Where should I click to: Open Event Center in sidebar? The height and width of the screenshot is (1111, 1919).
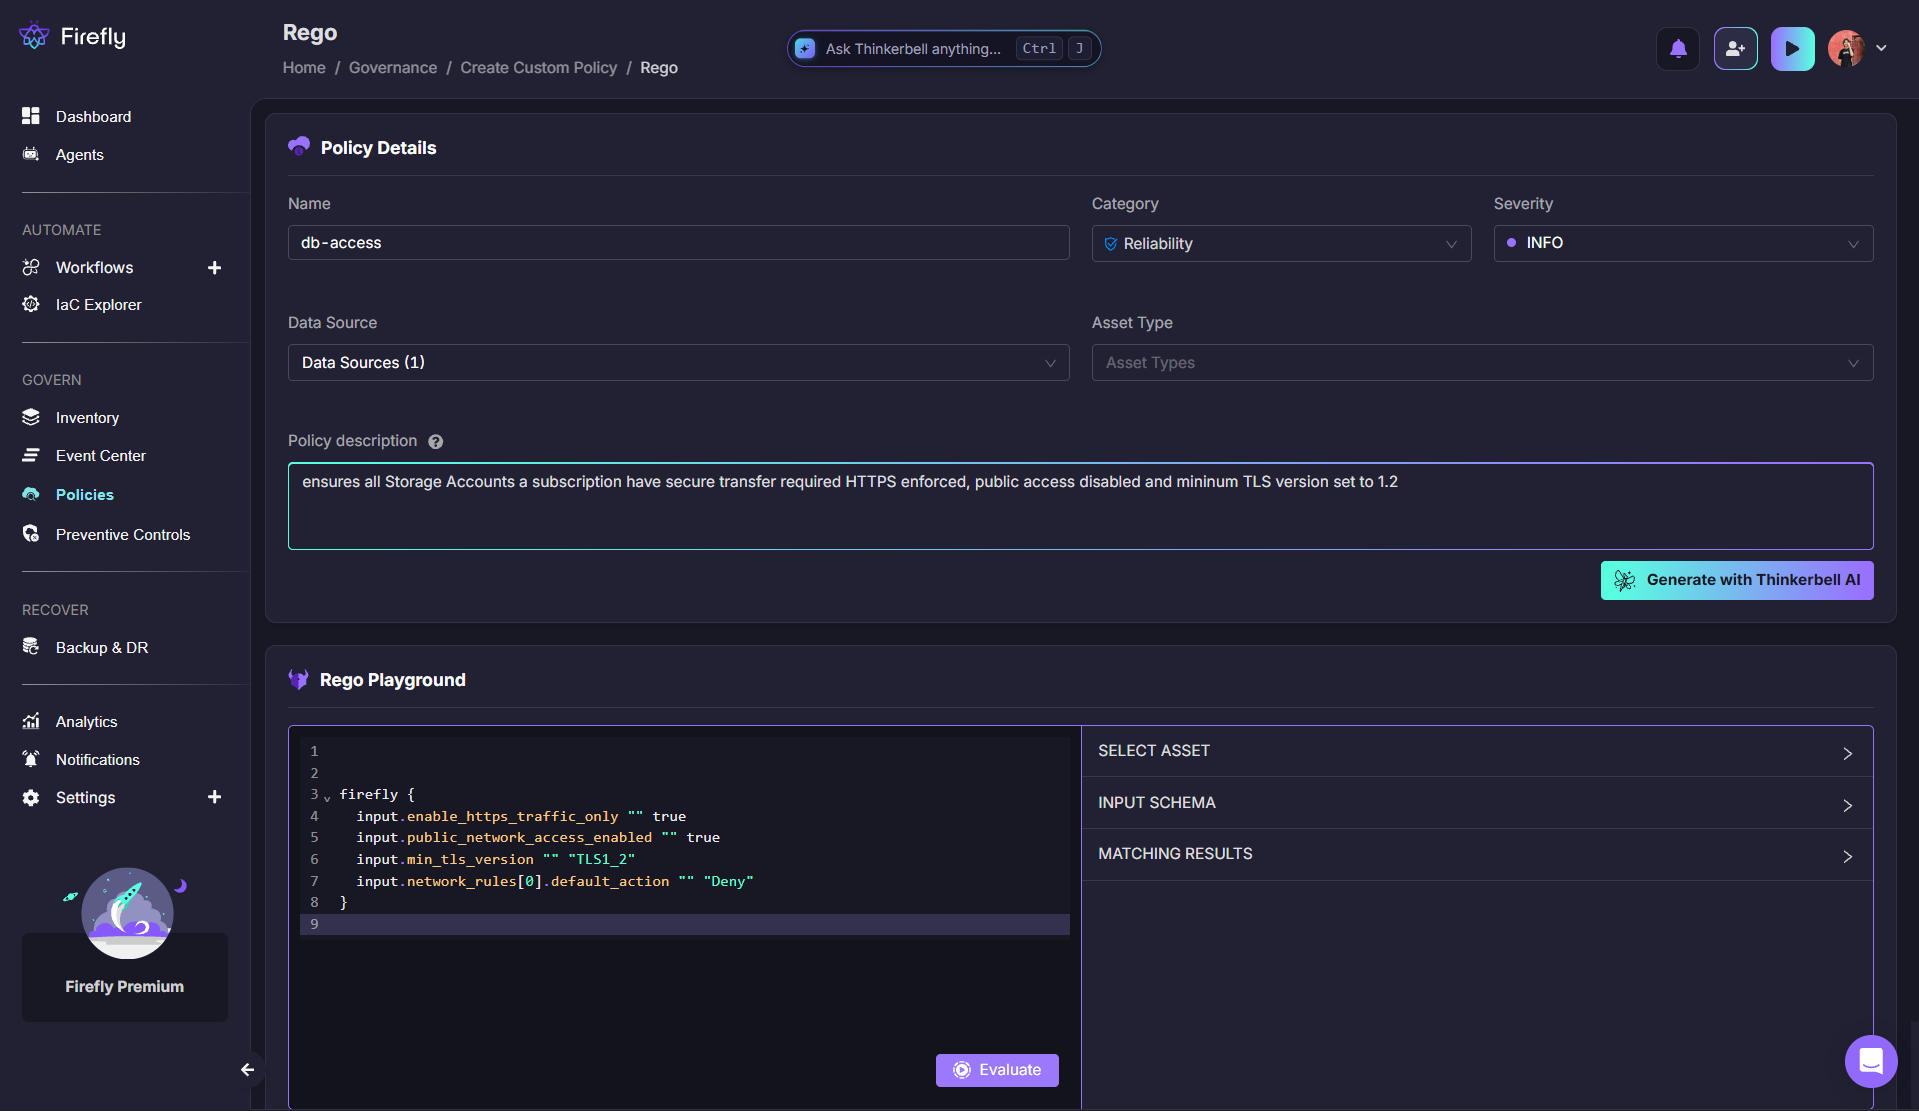pos(101,456)
